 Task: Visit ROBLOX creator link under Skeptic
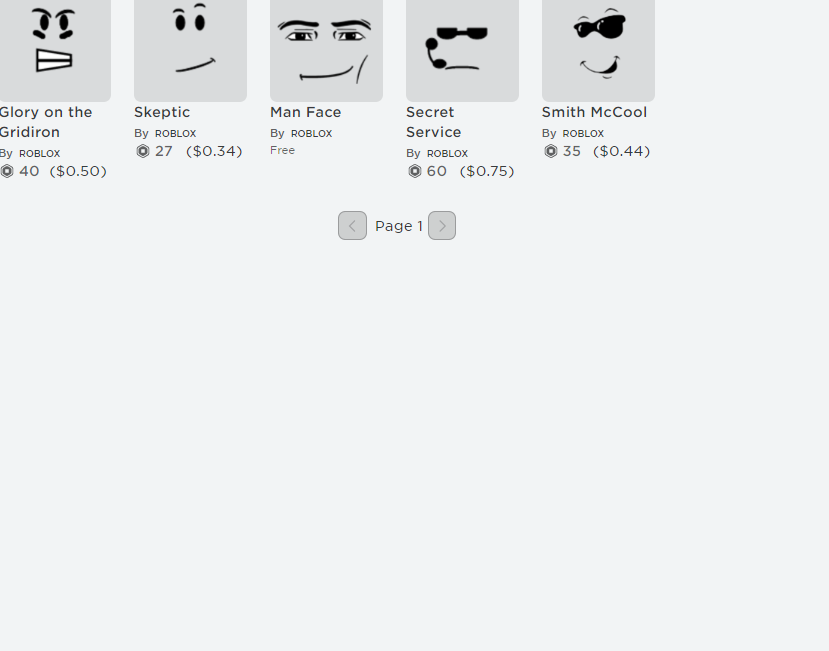(176, 134)
